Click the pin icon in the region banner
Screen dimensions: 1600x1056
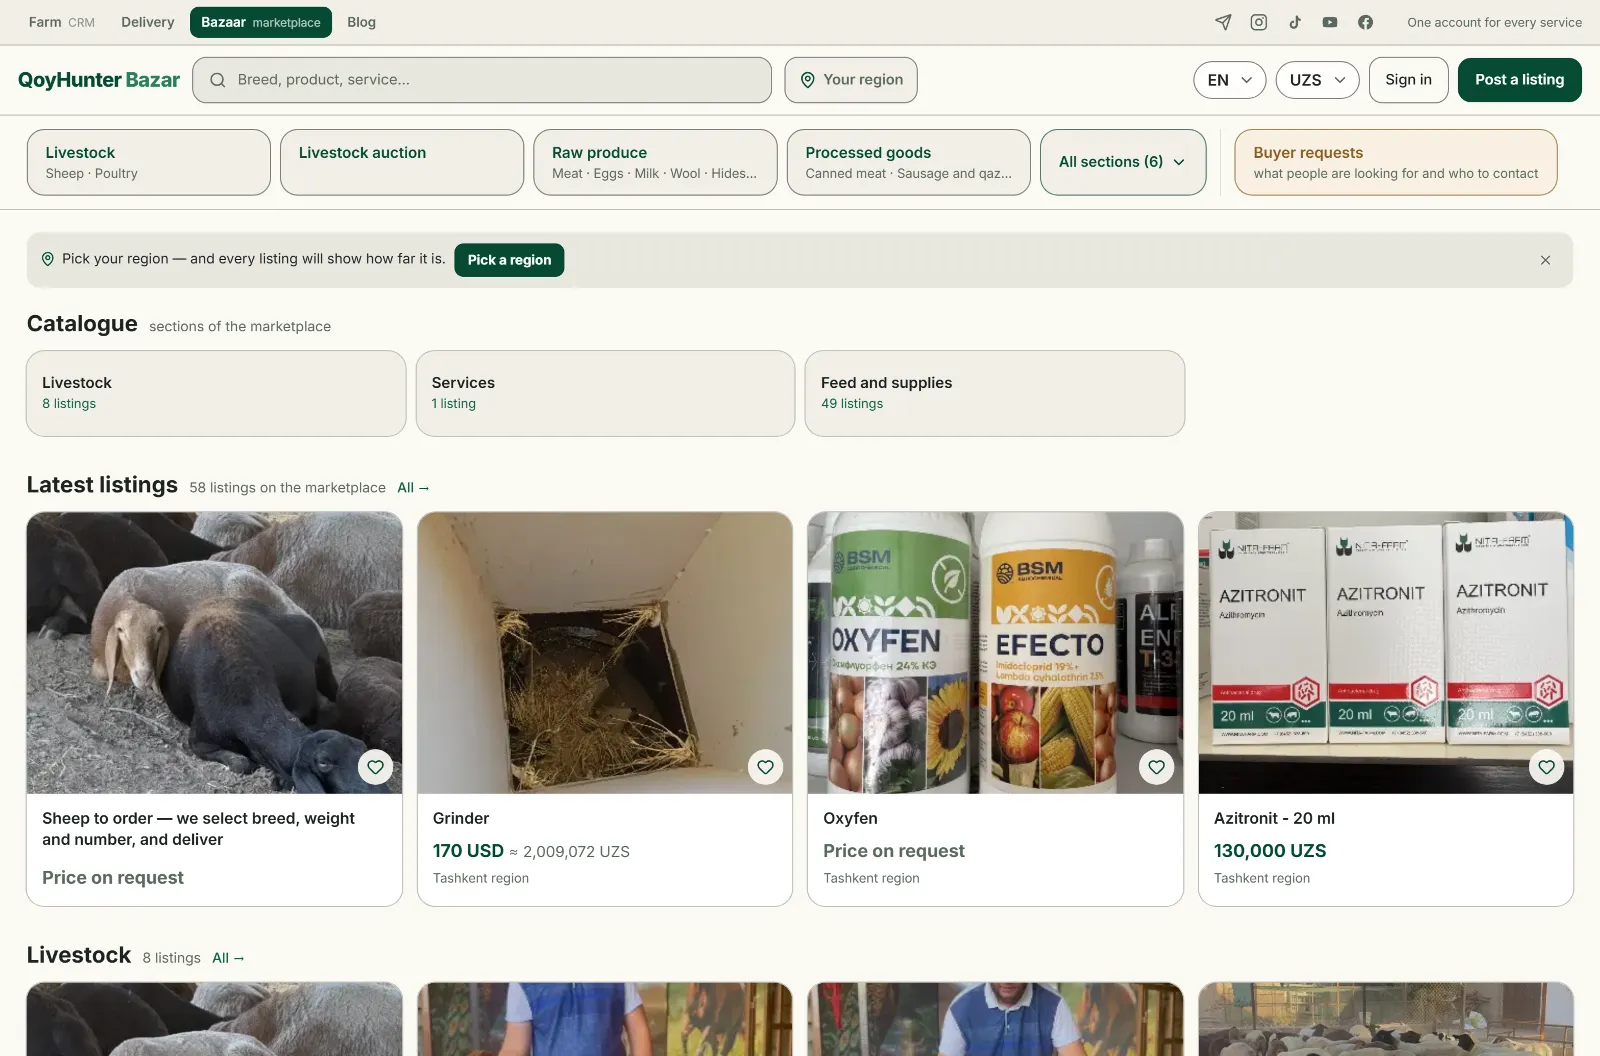click(47, 259)
